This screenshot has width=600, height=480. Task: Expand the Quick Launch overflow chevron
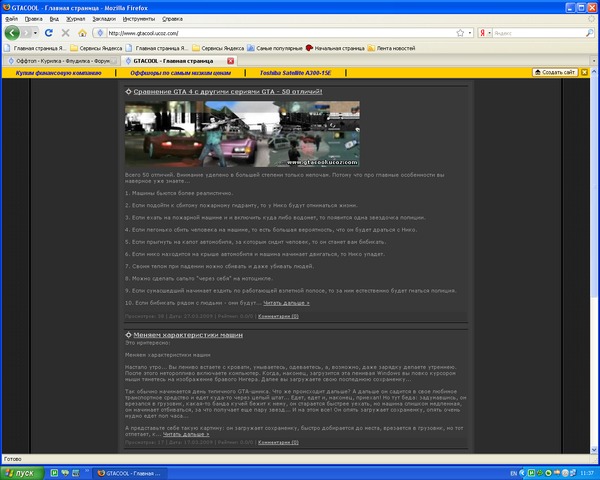point(86,471)
